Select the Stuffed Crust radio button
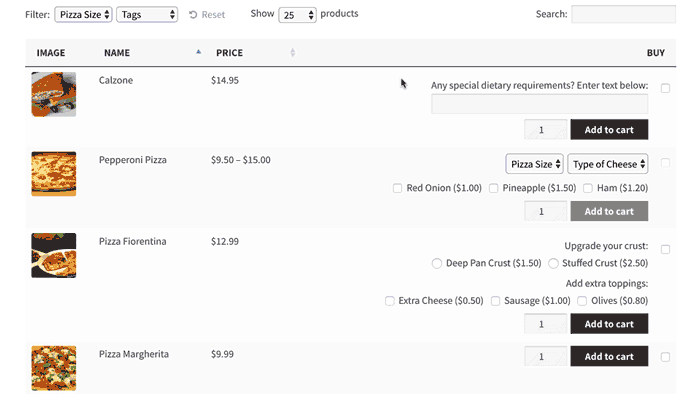The image size is (700, 394). [x=553, y=263]
